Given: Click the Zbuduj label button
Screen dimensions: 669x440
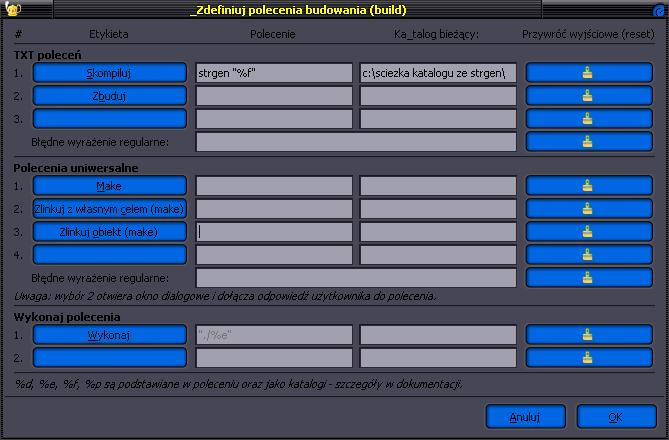Looking at the screenshot, I should click(110, 96).
